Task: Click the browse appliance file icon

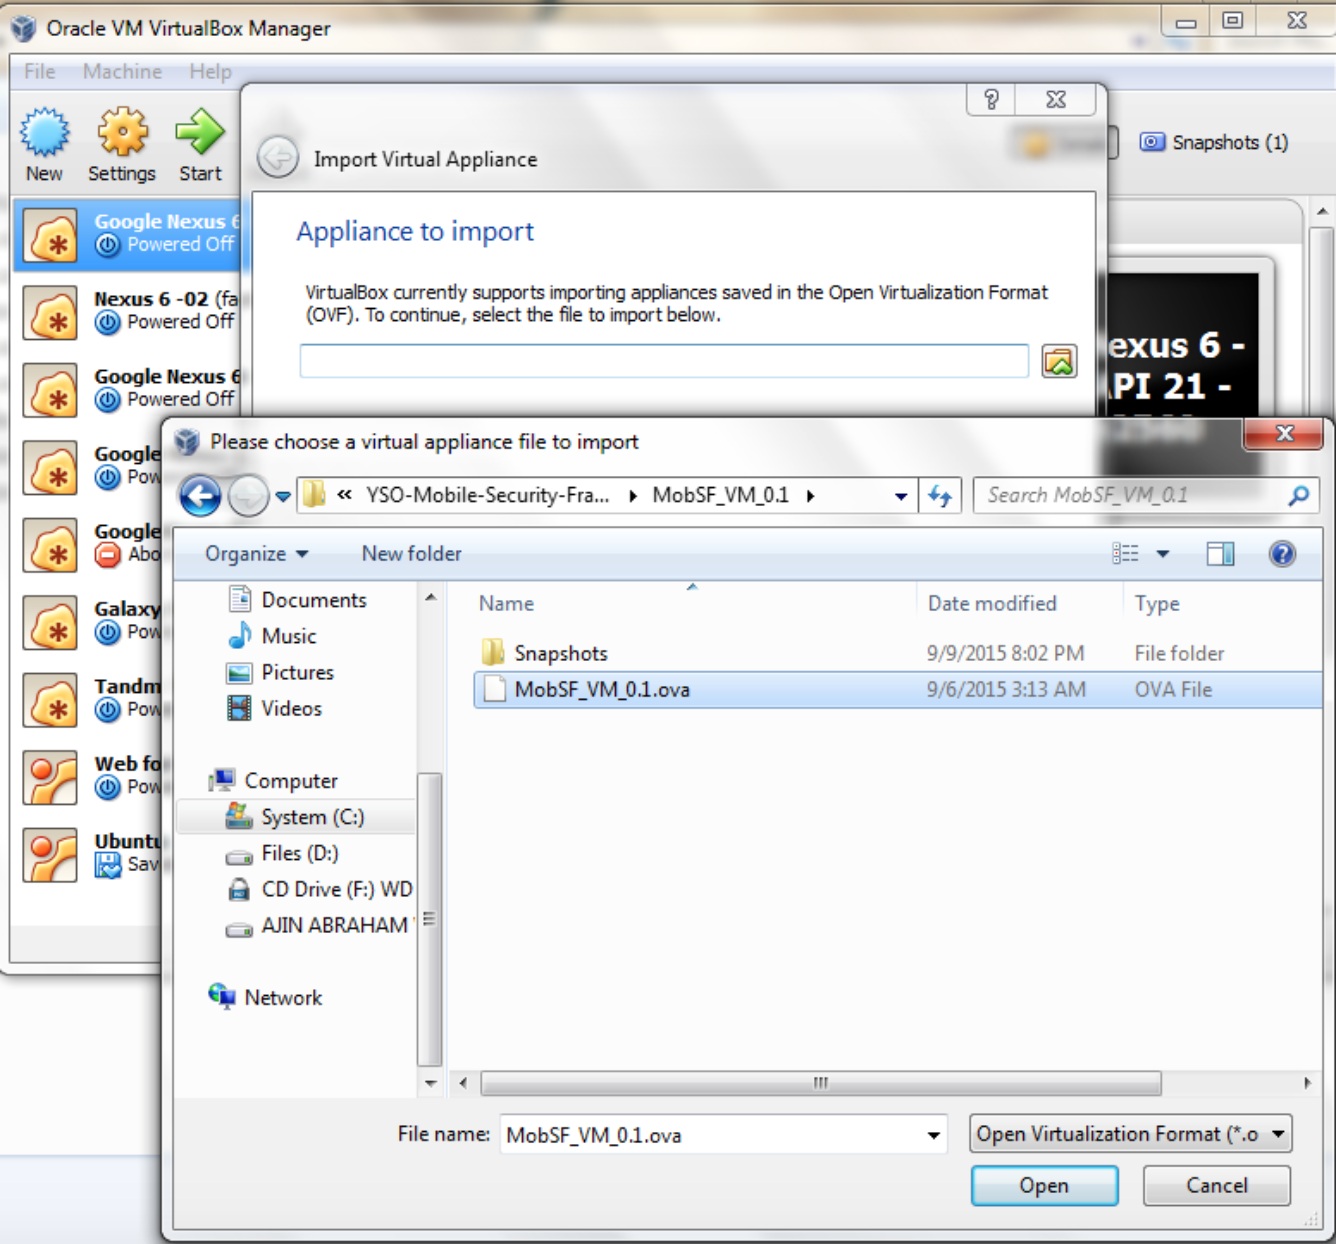Action: (1059, 361)
